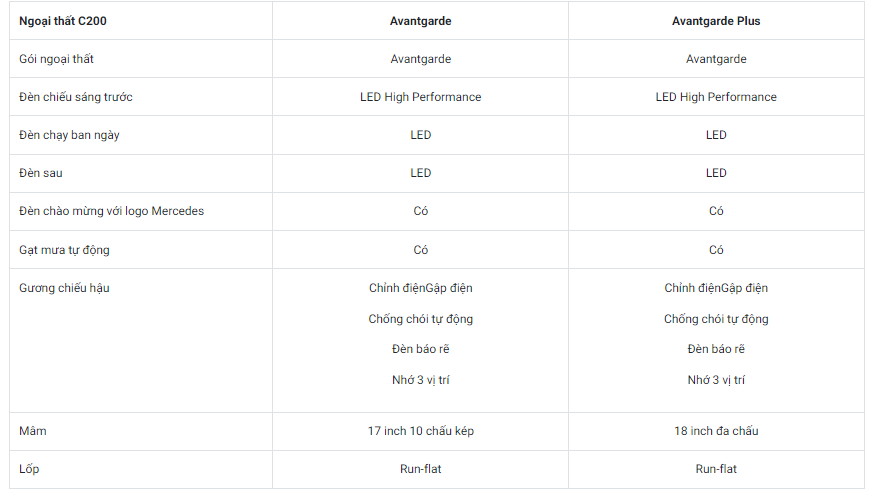Select the "Lốp" row label
Viewport: 877px width, 503px height.
(x=29, y=469)
